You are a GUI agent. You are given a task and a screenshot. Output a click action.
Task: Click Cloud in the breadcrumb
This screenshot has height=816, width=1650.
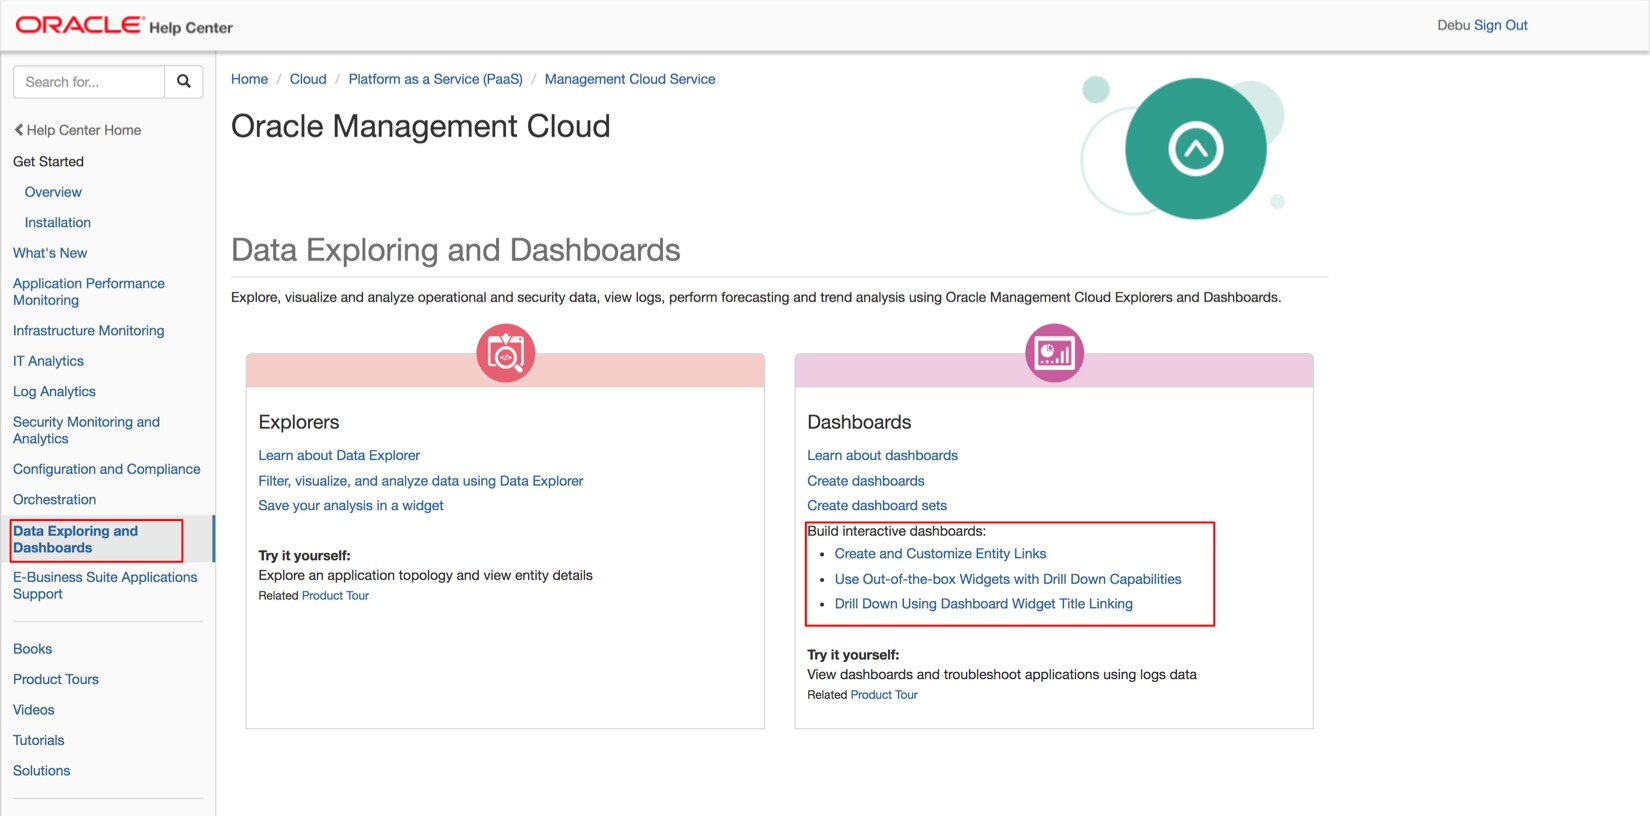click(308, 79)
